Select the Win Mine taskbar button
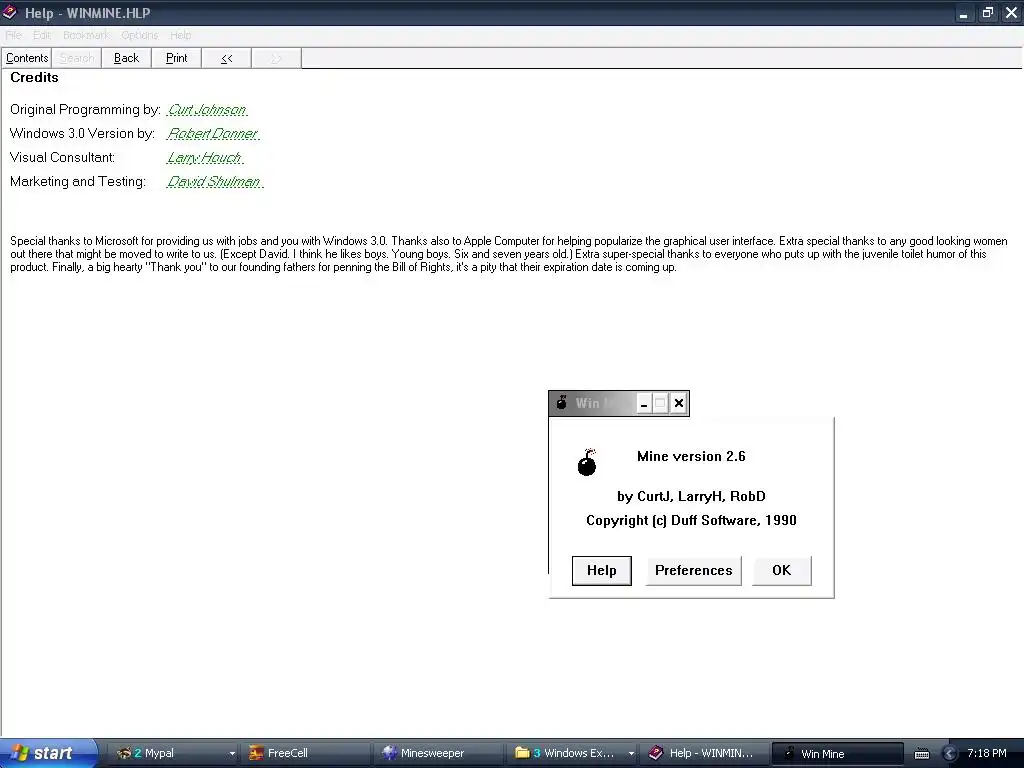This screenshot has width=1024, height=768. tap(837, 754)
